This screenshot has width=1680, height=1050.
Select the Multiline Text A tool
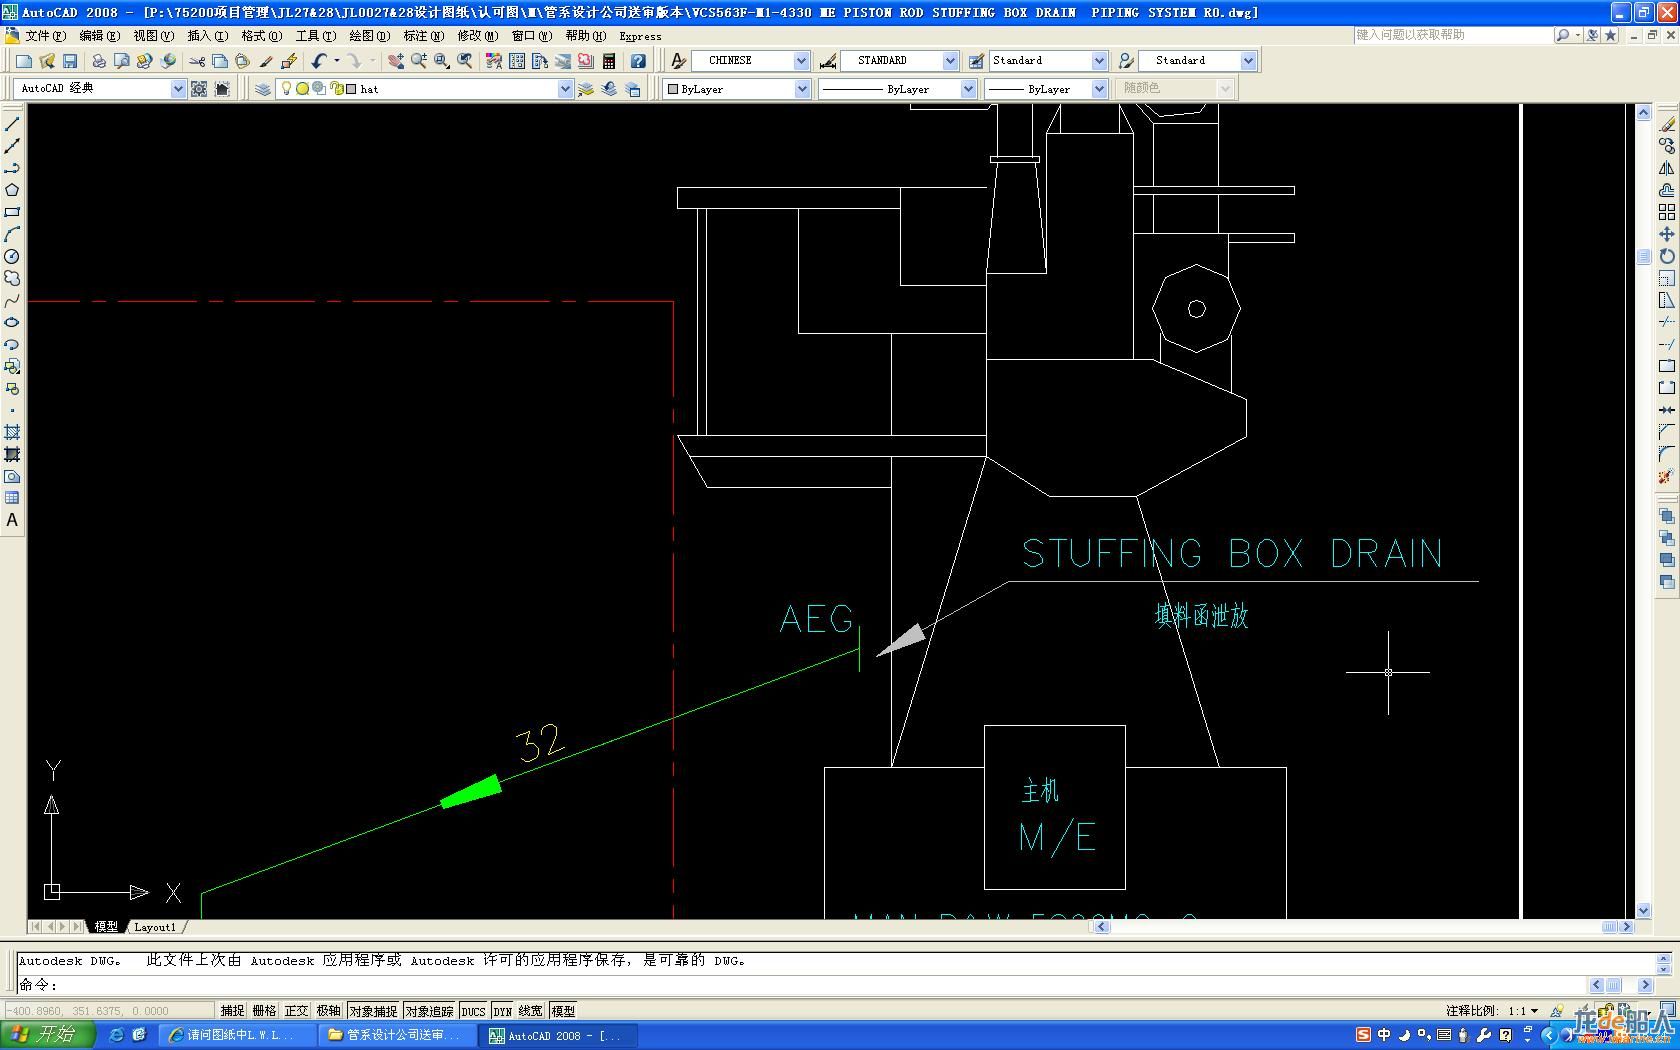pos(12,520)
